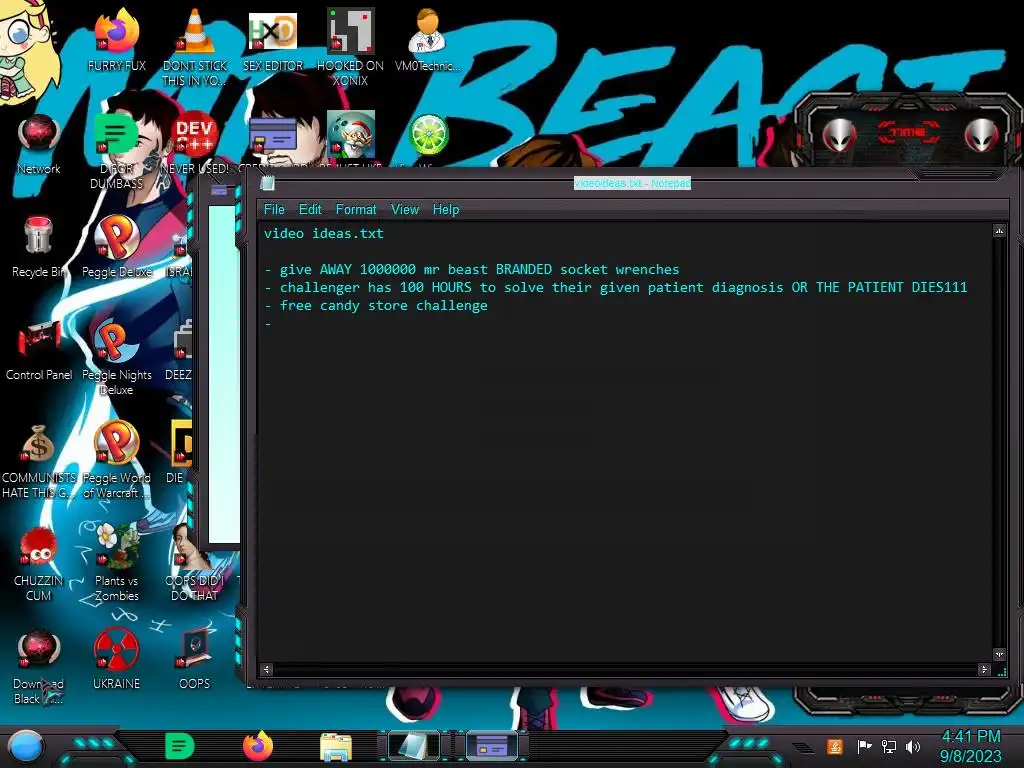Open the Notepad View menu
Image resolution: width=1024 pixels, height=768 pixels.
(x=404, y=210)
